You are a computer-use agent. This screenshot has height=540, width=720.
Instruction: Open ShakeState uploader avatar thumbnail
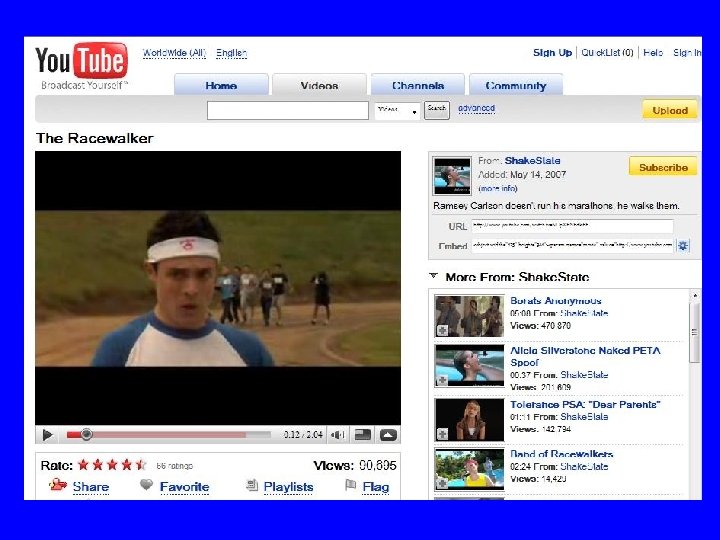[452, 176]
